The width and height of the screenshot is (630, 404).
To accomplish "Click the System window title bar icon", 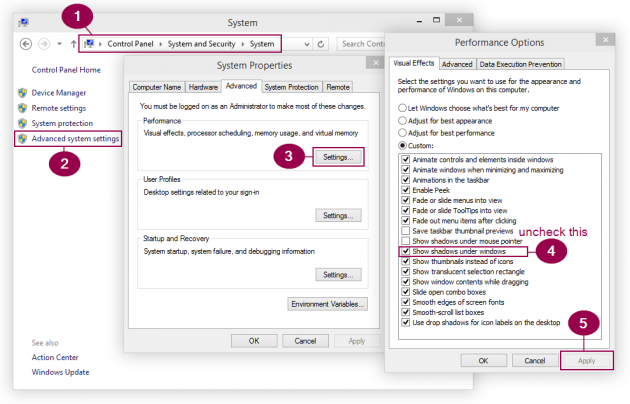I will pos(24,19).
